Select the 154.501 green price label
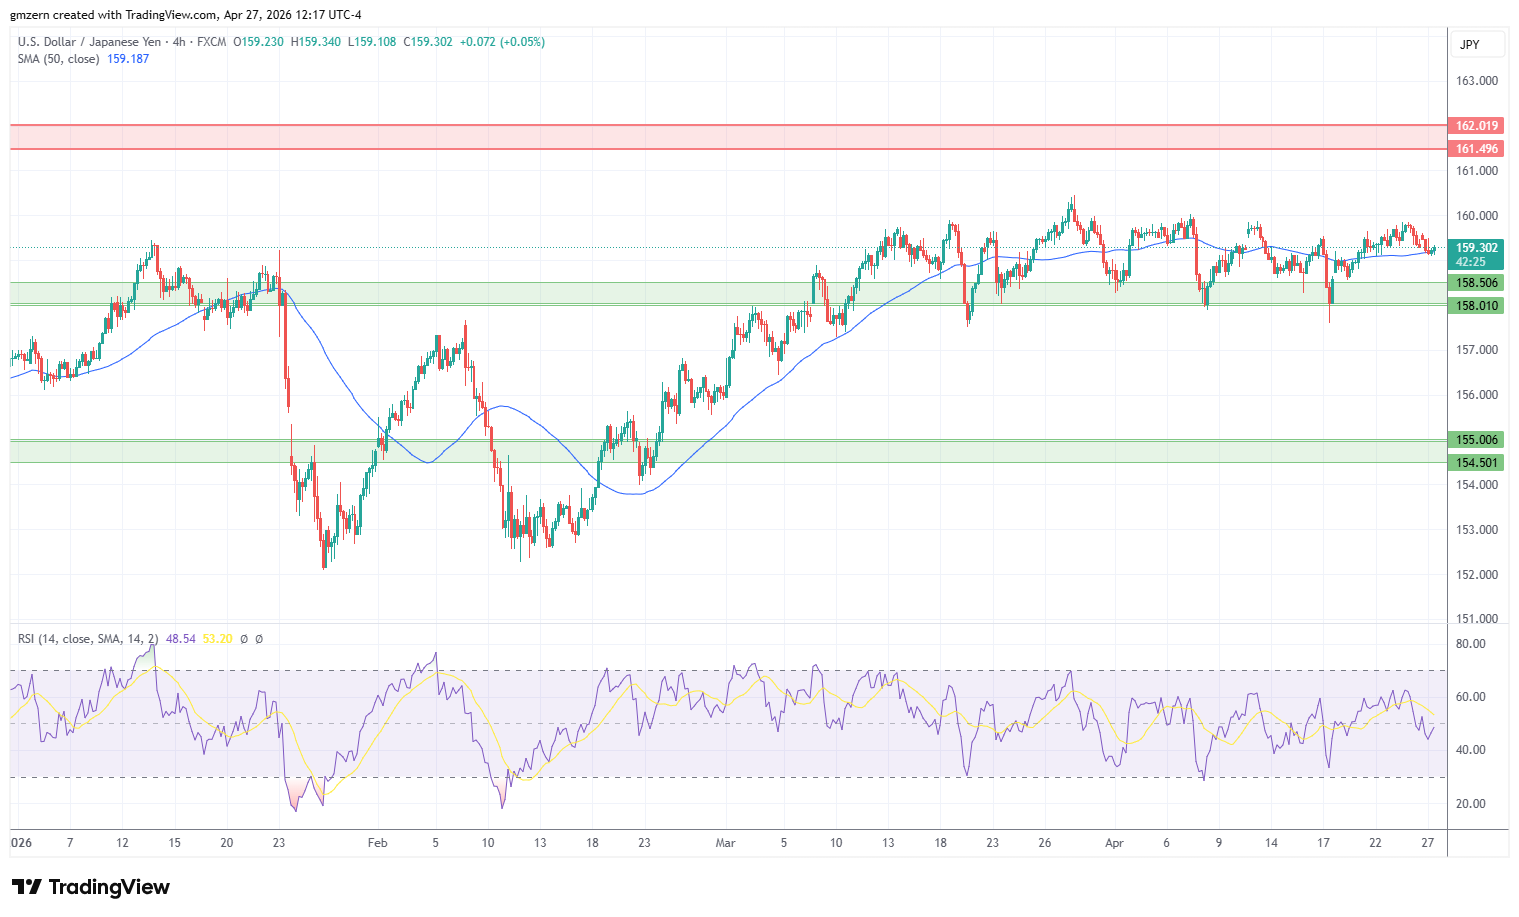The width and height of the screenshot is (1519, 917). pos(1476,463)
